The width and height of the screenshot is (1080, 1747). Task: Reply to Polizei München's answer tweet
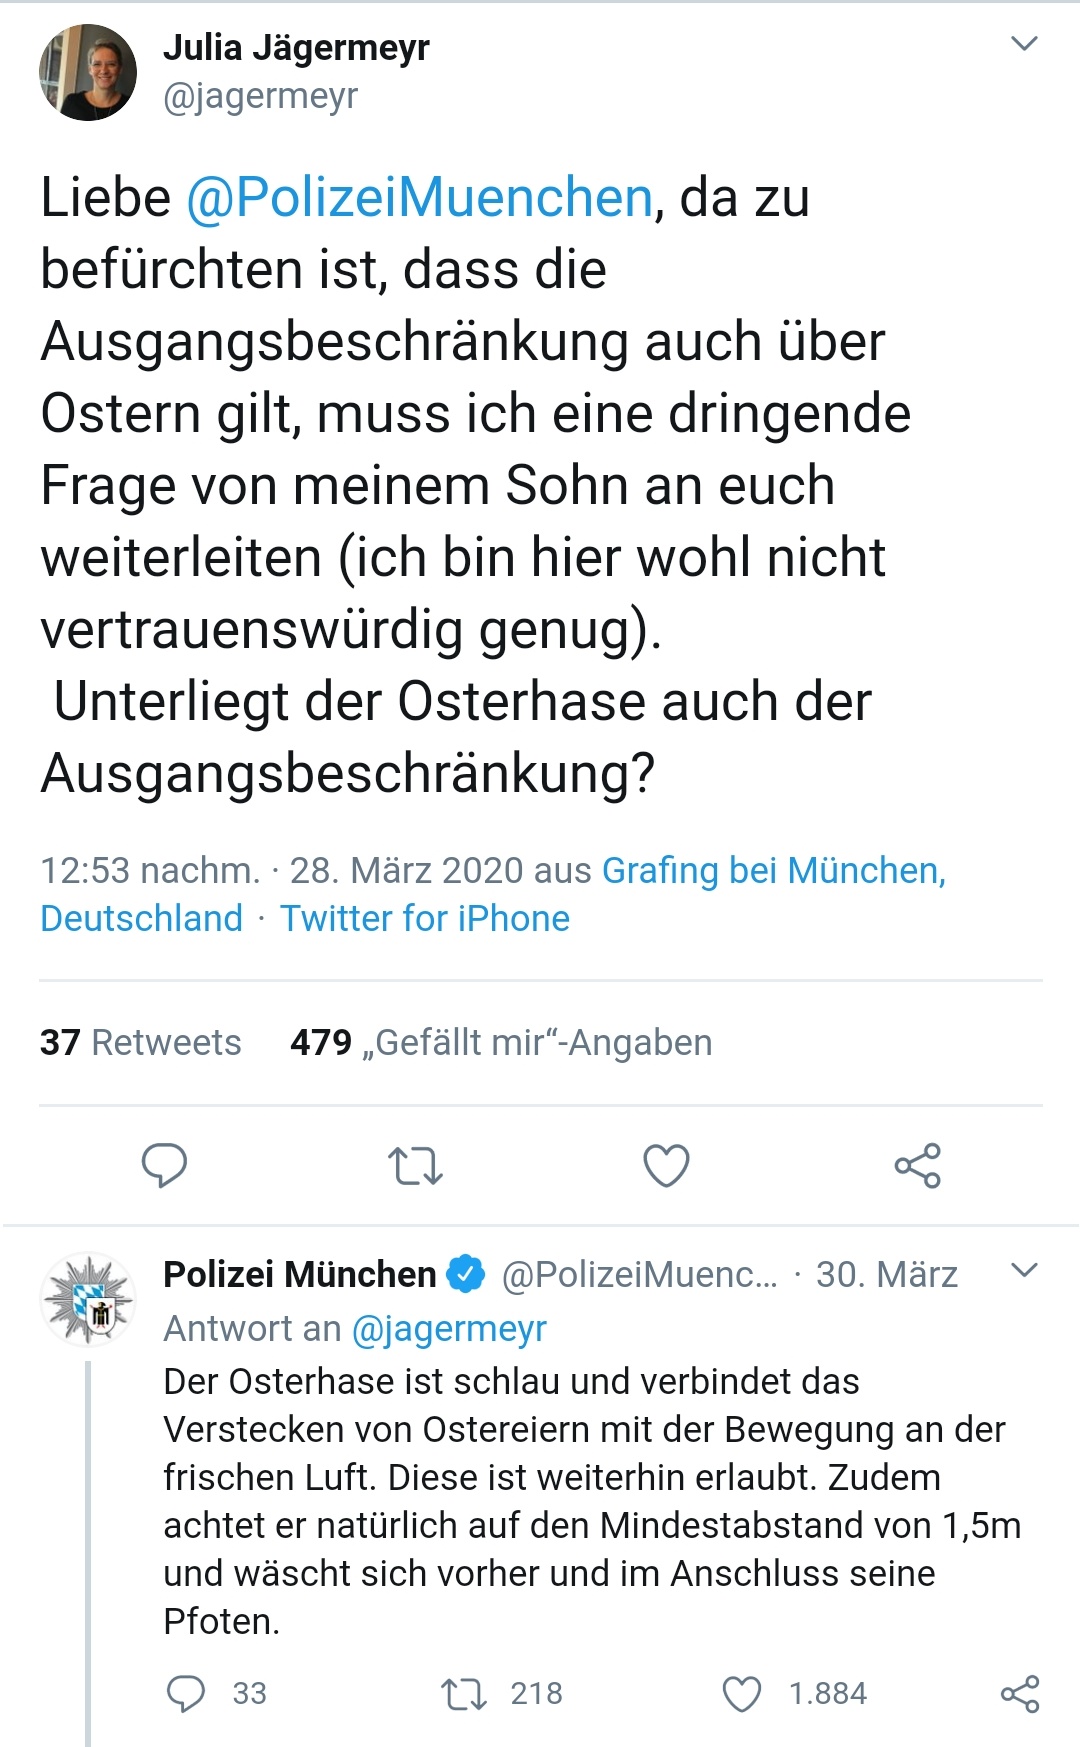[x=186, y=1693]
